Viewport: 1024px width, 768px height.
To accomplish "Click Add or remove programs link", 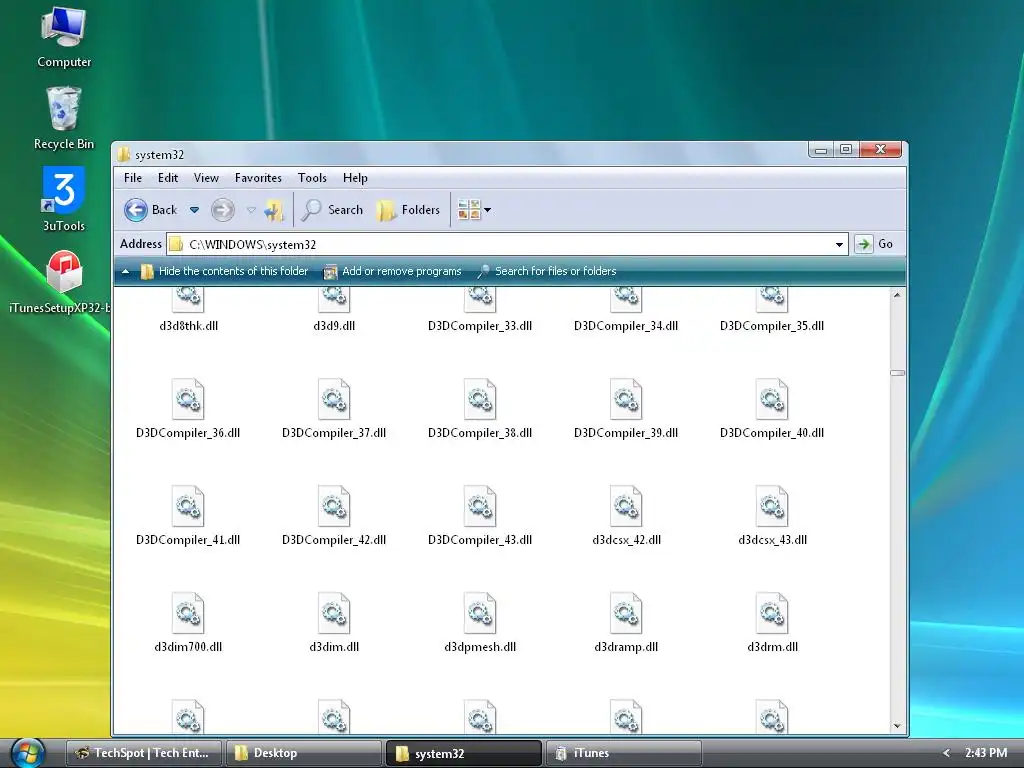I will (393, 271).
